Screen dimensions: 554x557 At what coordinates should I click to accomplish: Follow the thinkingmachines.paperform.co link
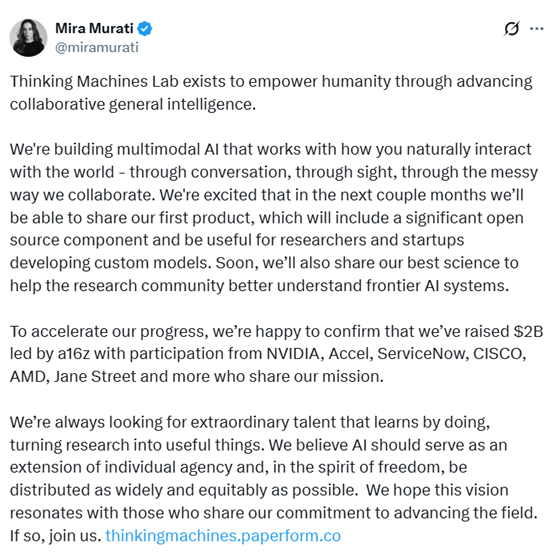pyautogui.click(x=223, y=535)
